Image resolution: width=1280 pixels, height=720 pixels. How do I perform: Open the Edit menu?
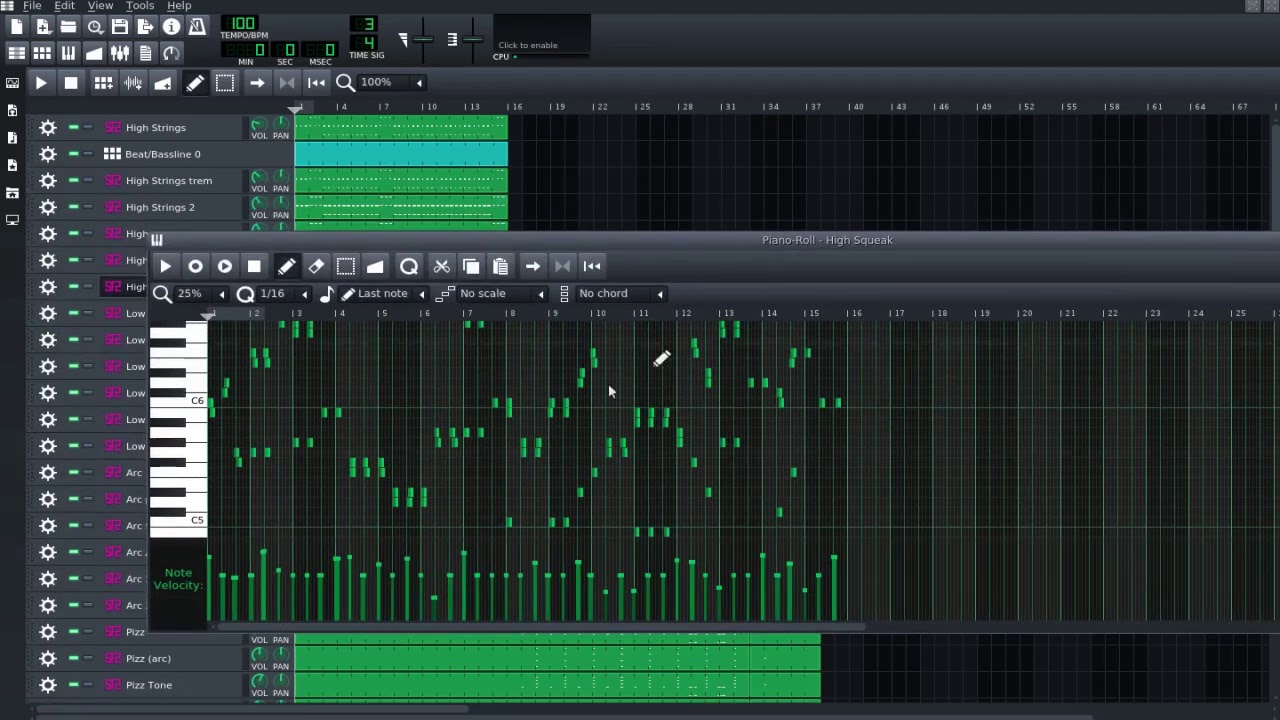(64, 6)
